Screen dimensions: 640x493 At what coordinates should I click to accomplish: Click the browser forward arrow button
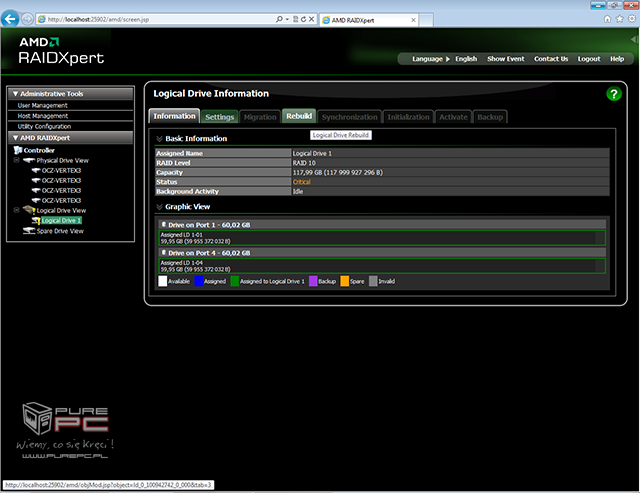(27, 19)
